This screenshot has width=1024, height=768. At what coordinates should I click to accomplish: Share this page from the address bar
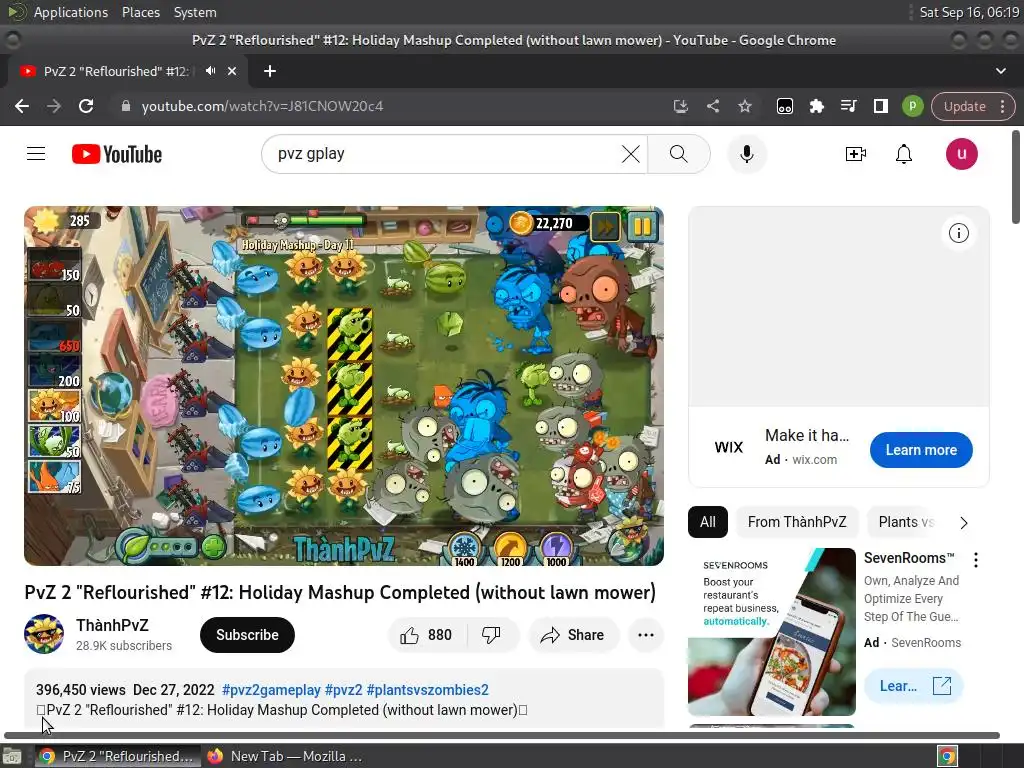coord(713,106)
